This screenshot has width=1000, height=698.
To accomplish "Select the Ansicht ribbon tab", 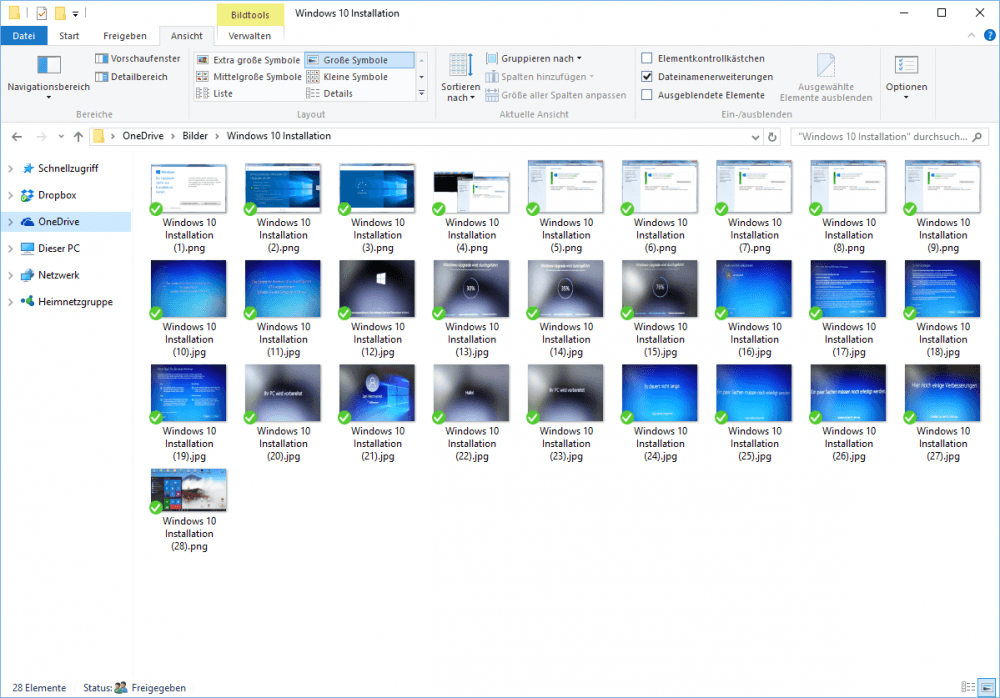I will pos(187,36).
